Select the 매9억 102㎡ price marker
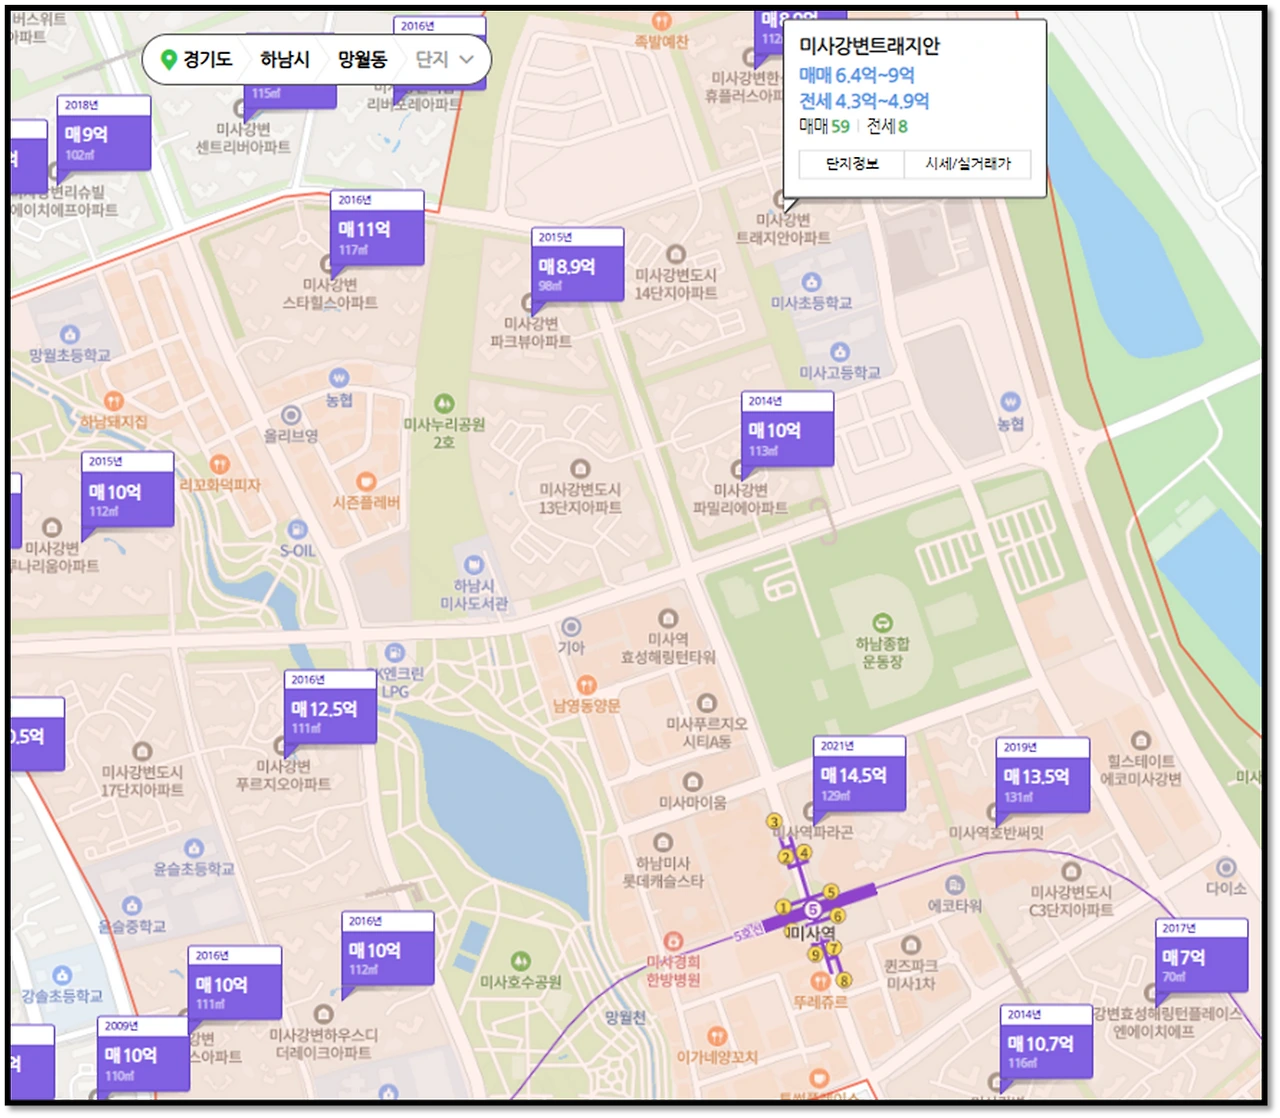1280x1118 pixels. click(104, 133)
